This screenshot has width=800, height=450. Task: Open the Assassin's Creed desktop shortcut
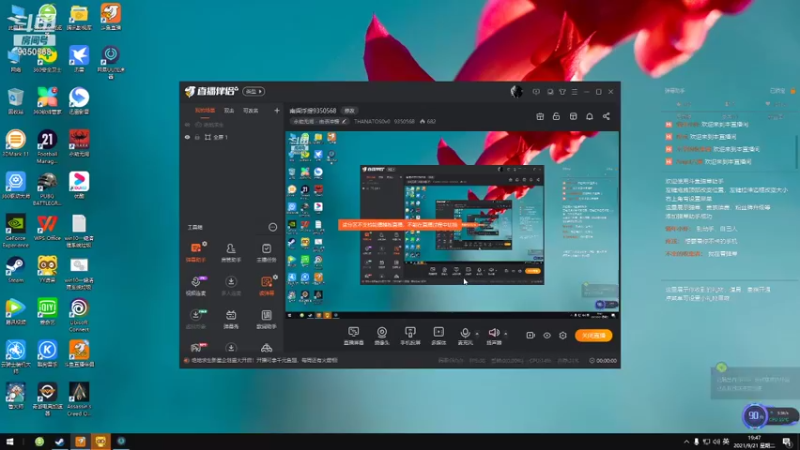point(79,399)
